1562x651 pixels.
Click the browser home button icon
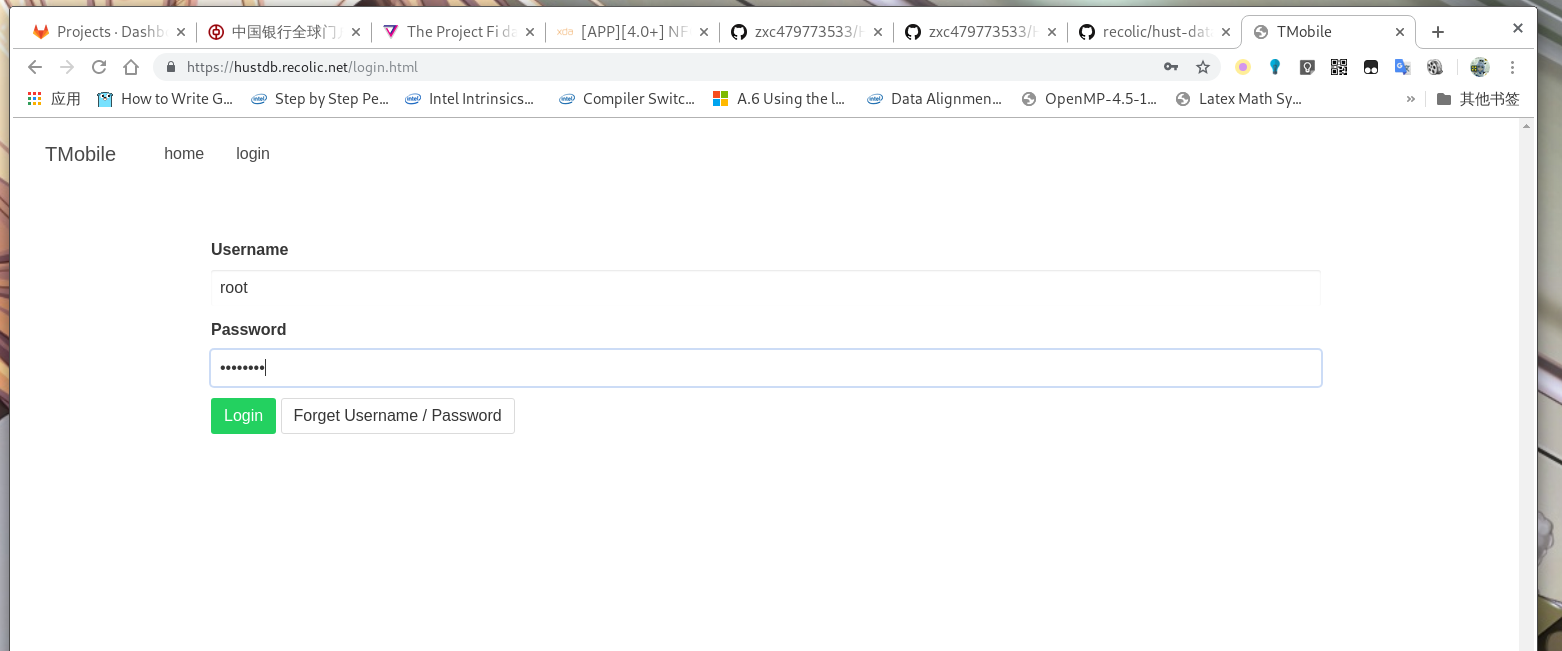click(131, 67)
